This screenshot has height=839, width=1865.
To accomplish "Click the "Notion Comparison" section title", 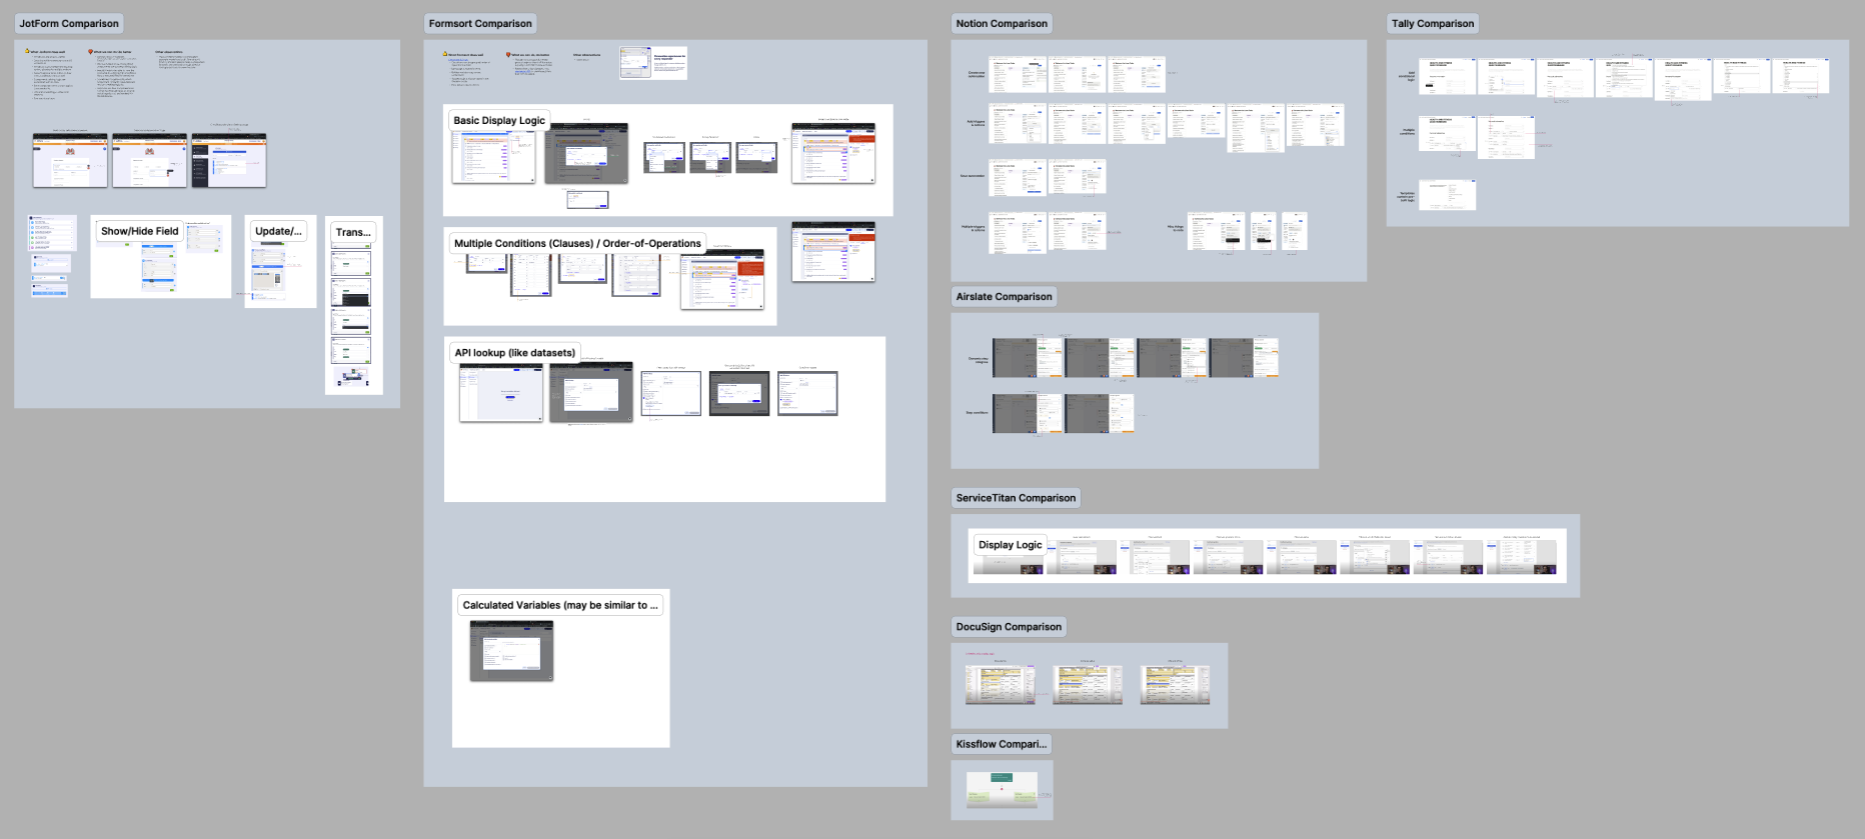I will [1002, 24].
